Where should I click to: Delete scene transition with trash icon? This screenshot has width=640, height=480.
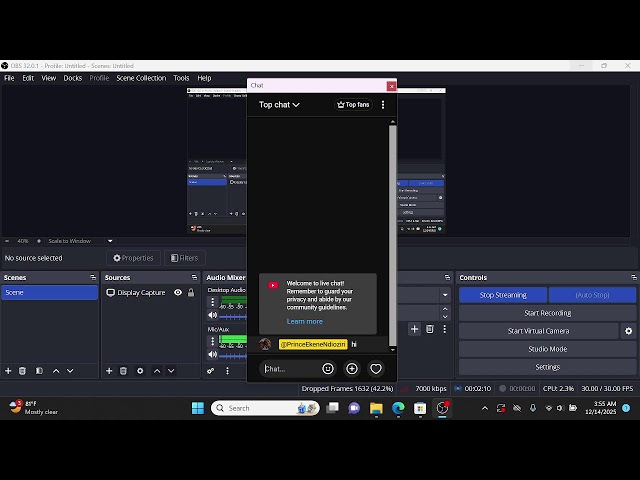[x=430, y=329]
